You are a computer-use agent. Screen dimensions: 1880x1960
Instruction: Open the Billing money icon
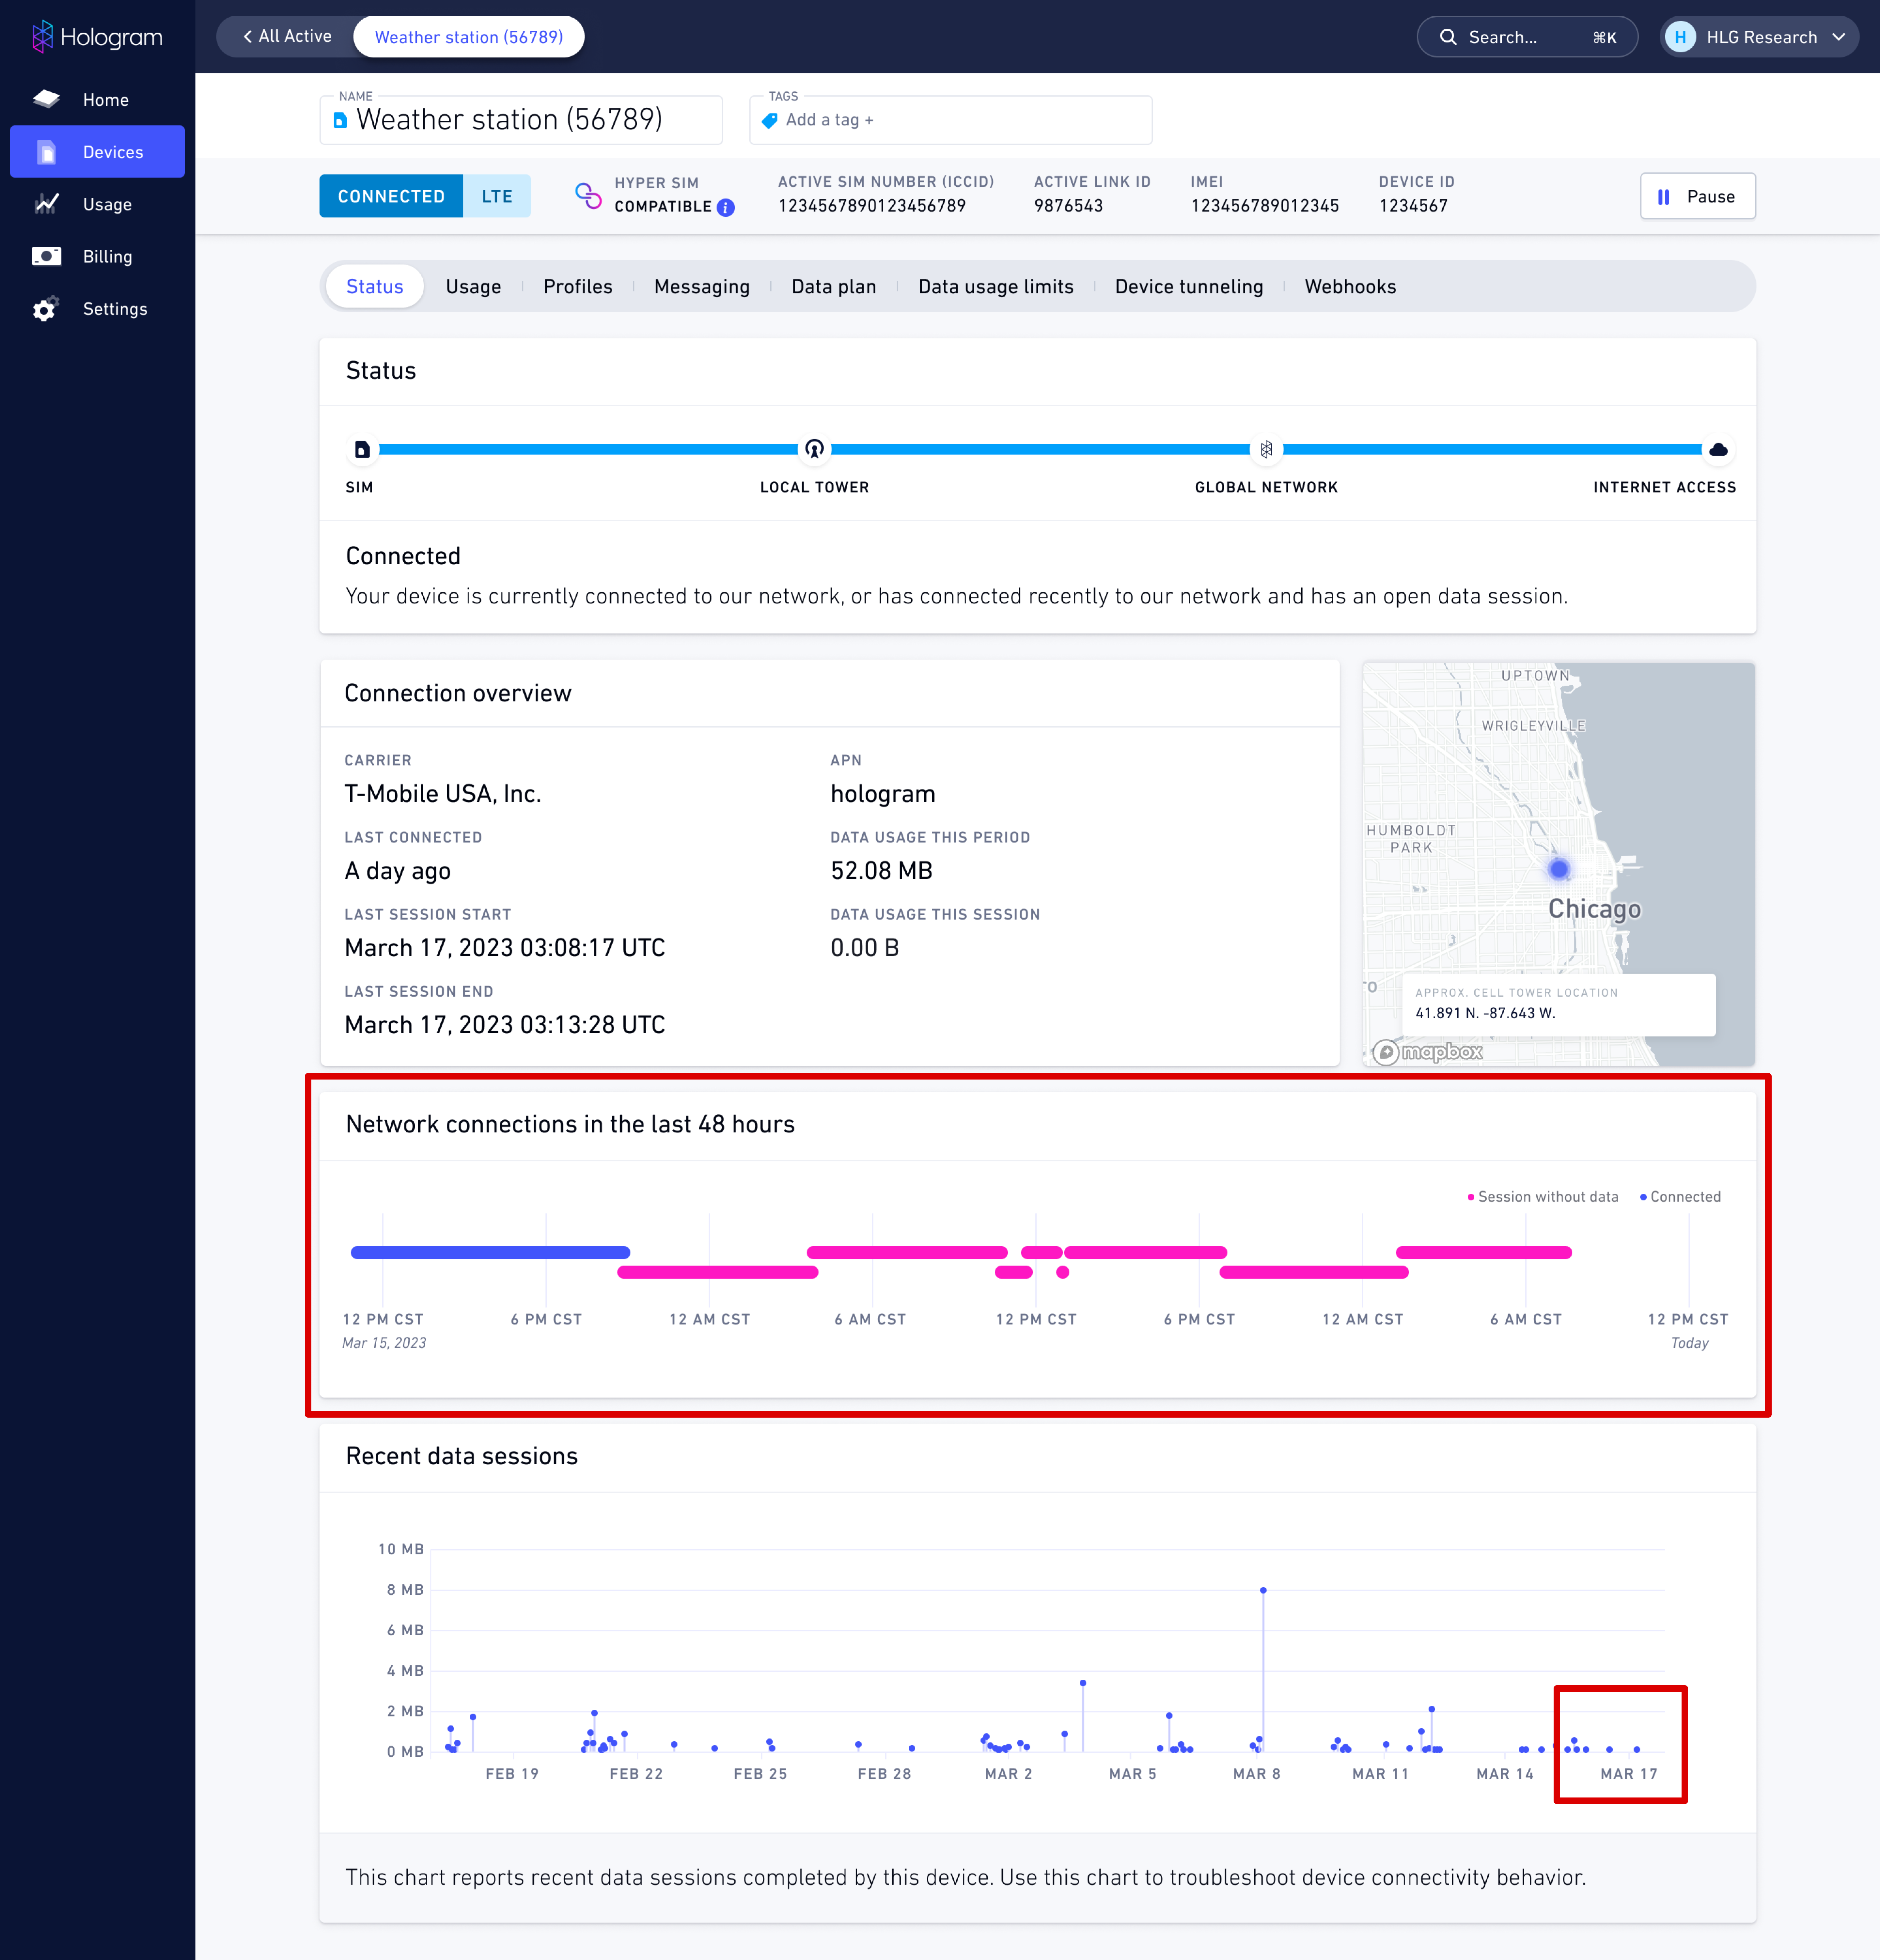click(x=46, y=256)
